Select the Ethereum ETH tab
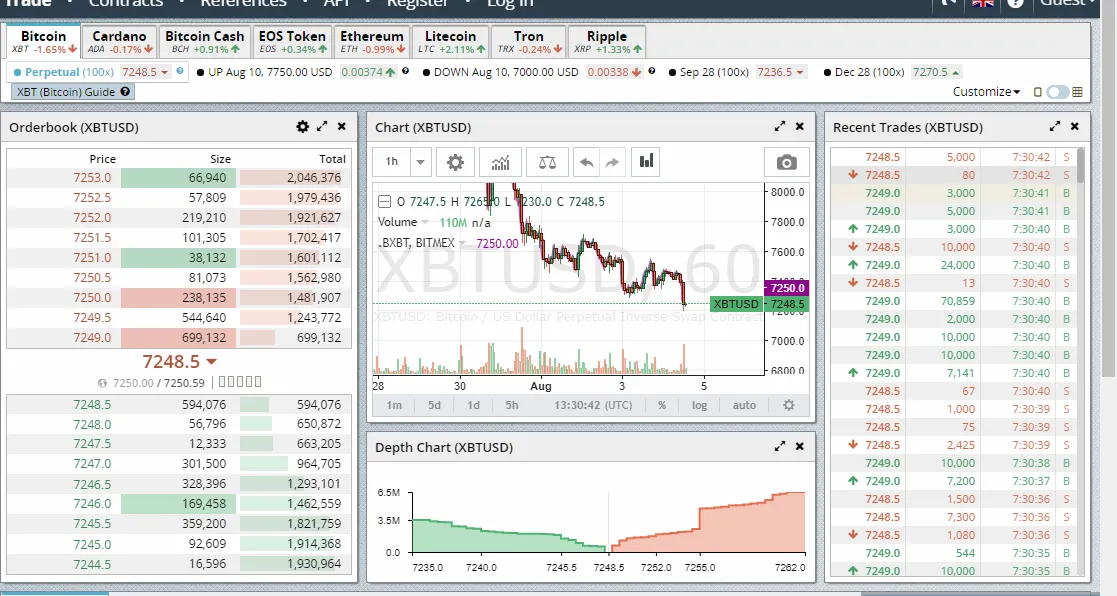1117x596 pixels. (372, 41)
